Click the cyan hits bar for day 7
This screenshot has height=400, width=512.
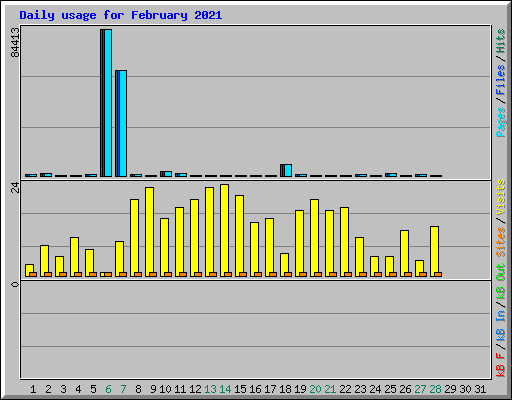point(123,123)
